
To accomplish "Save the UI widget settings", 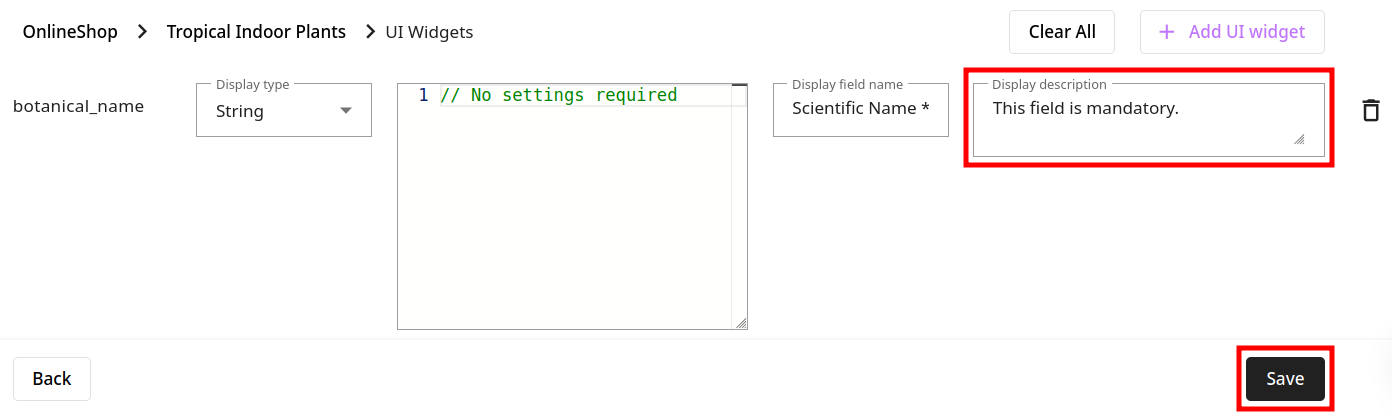I will (1285, 379).
